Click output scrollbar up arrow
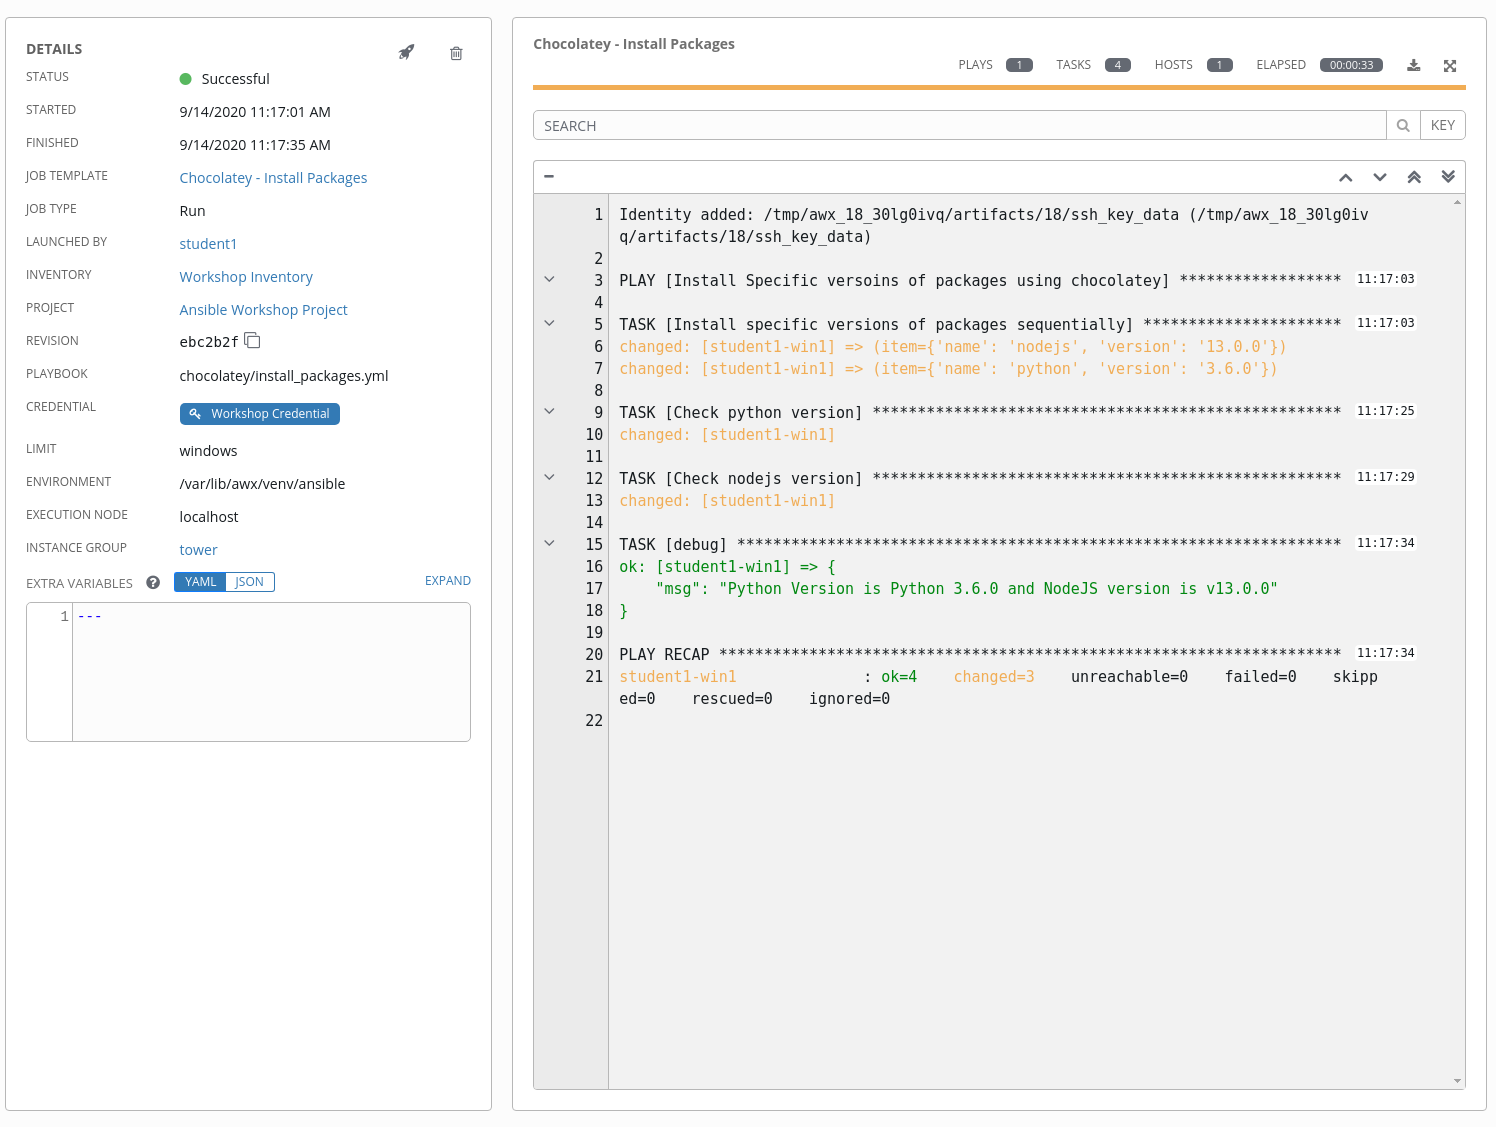 pyautogui.click(x=1457, y=202)
